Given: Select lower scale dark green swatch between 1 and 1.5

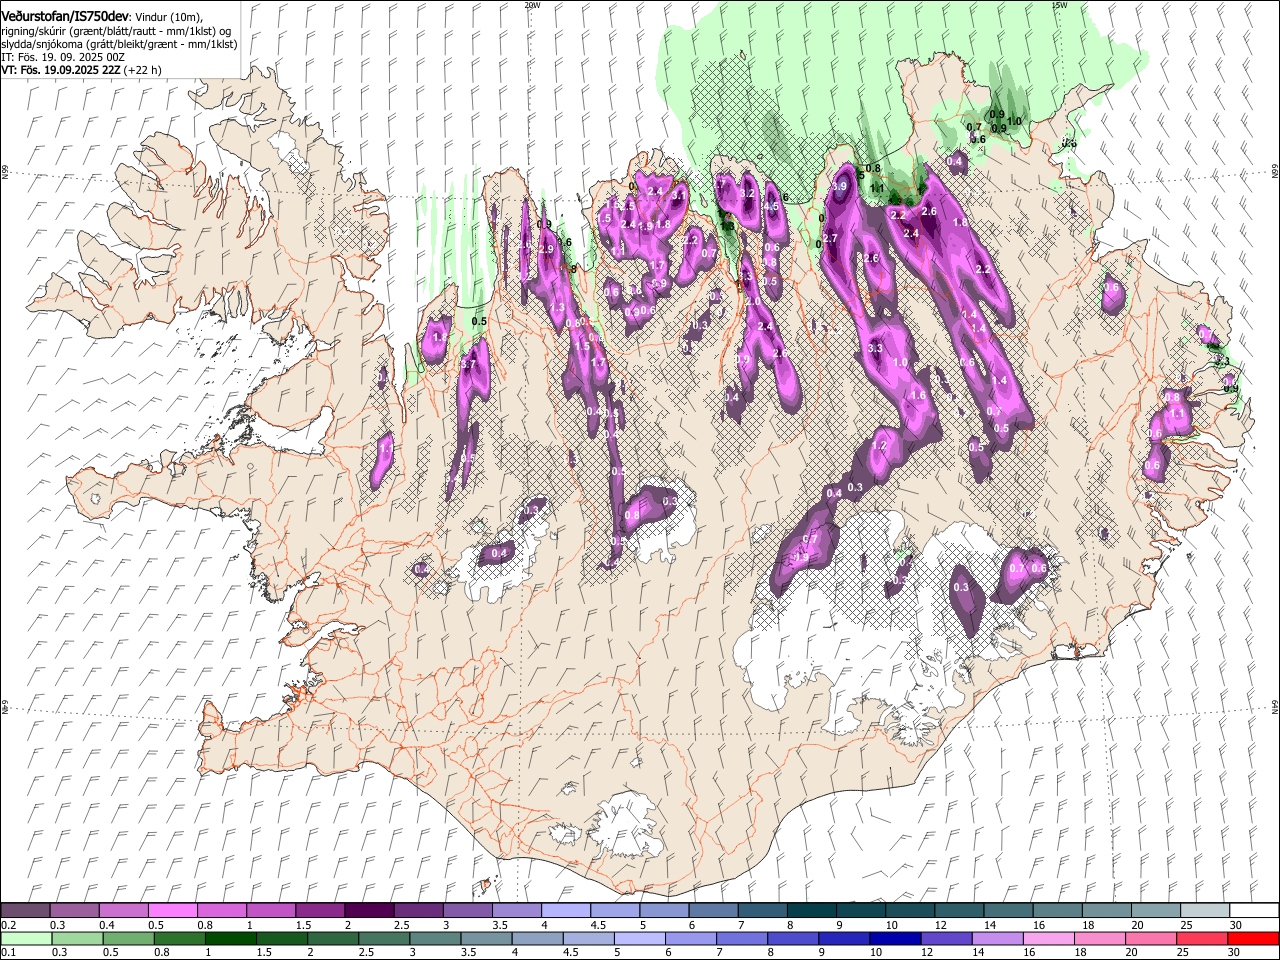Looking at the screenshot, I should tap(231, 938).
